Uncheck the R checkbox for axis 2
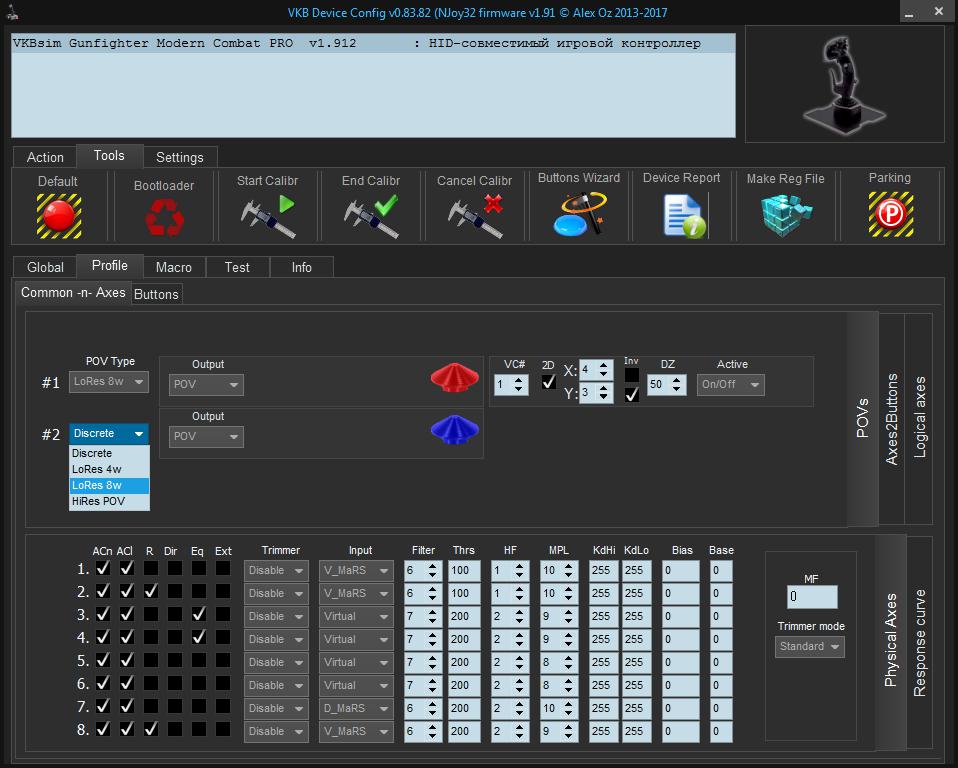 point(150,591)
